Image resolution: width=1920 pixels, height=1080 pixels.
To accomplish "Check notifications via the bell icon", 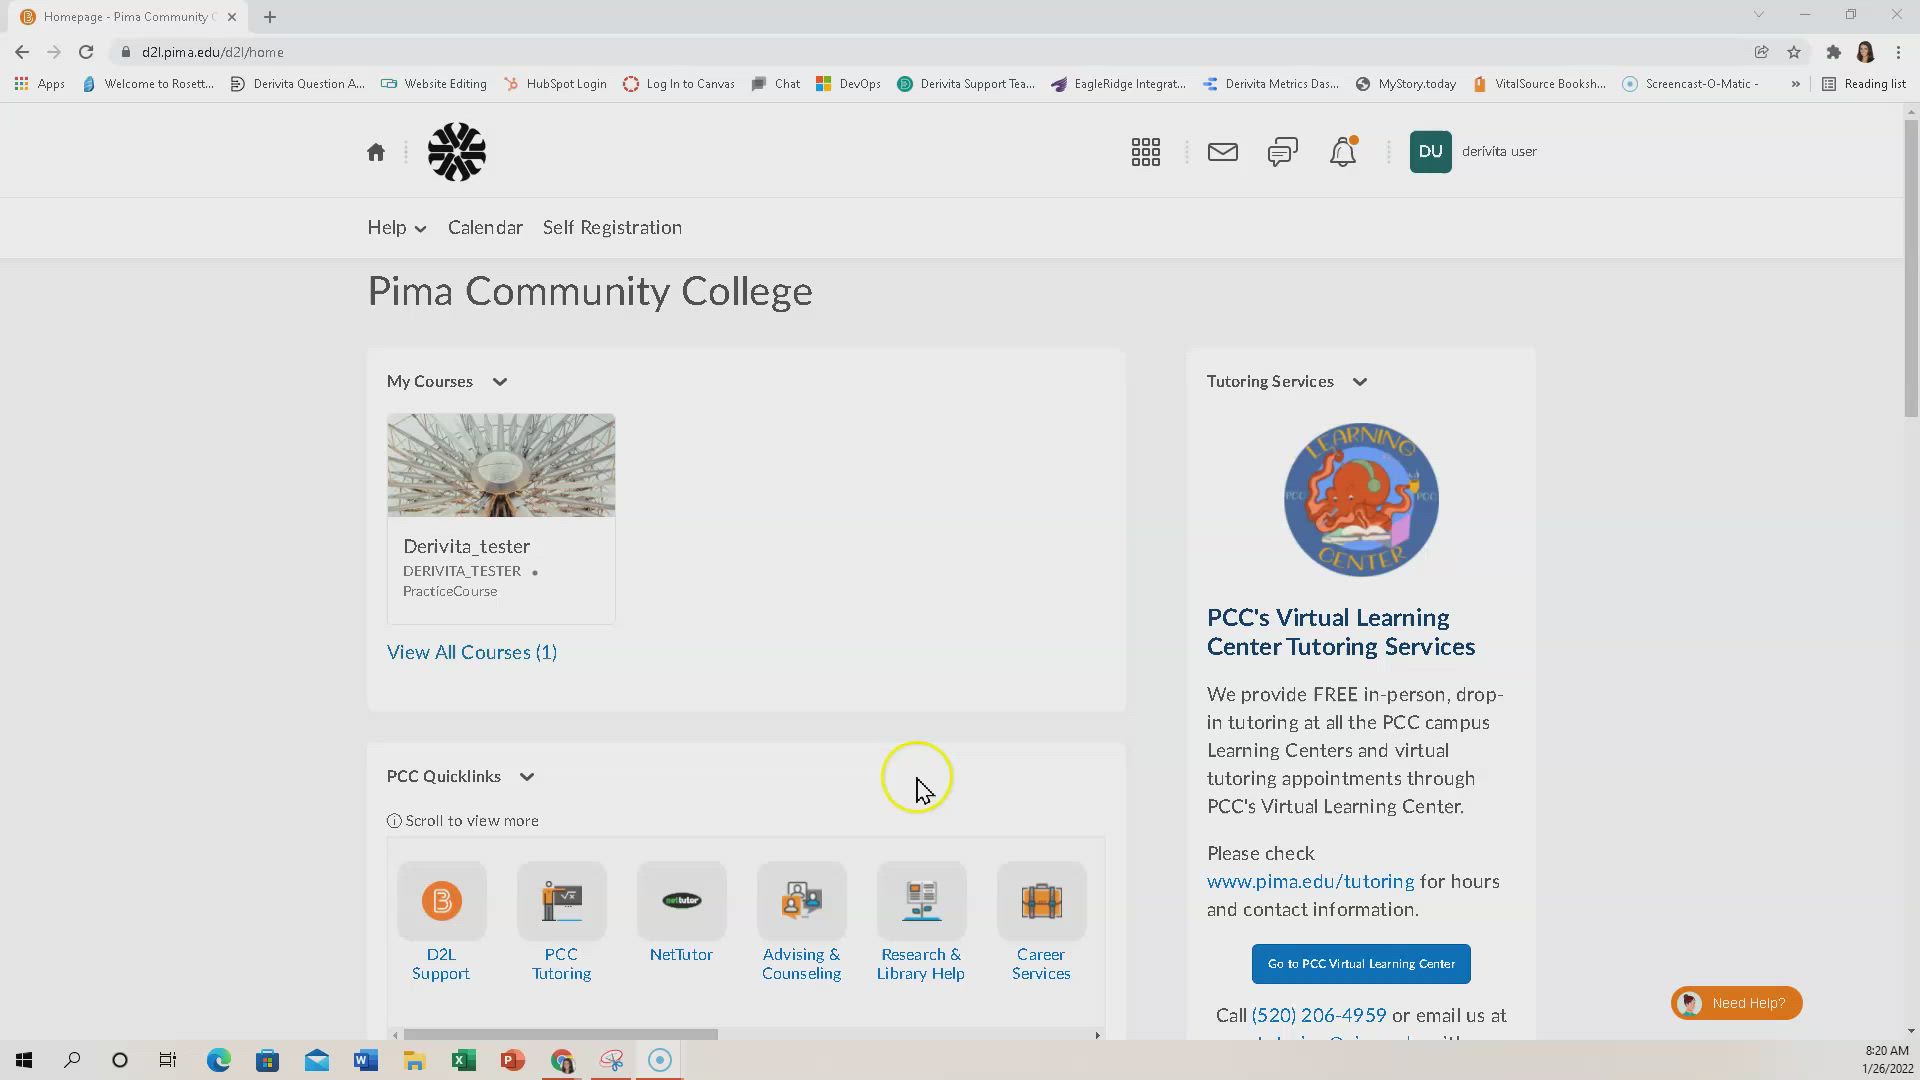I will 1342,151.
